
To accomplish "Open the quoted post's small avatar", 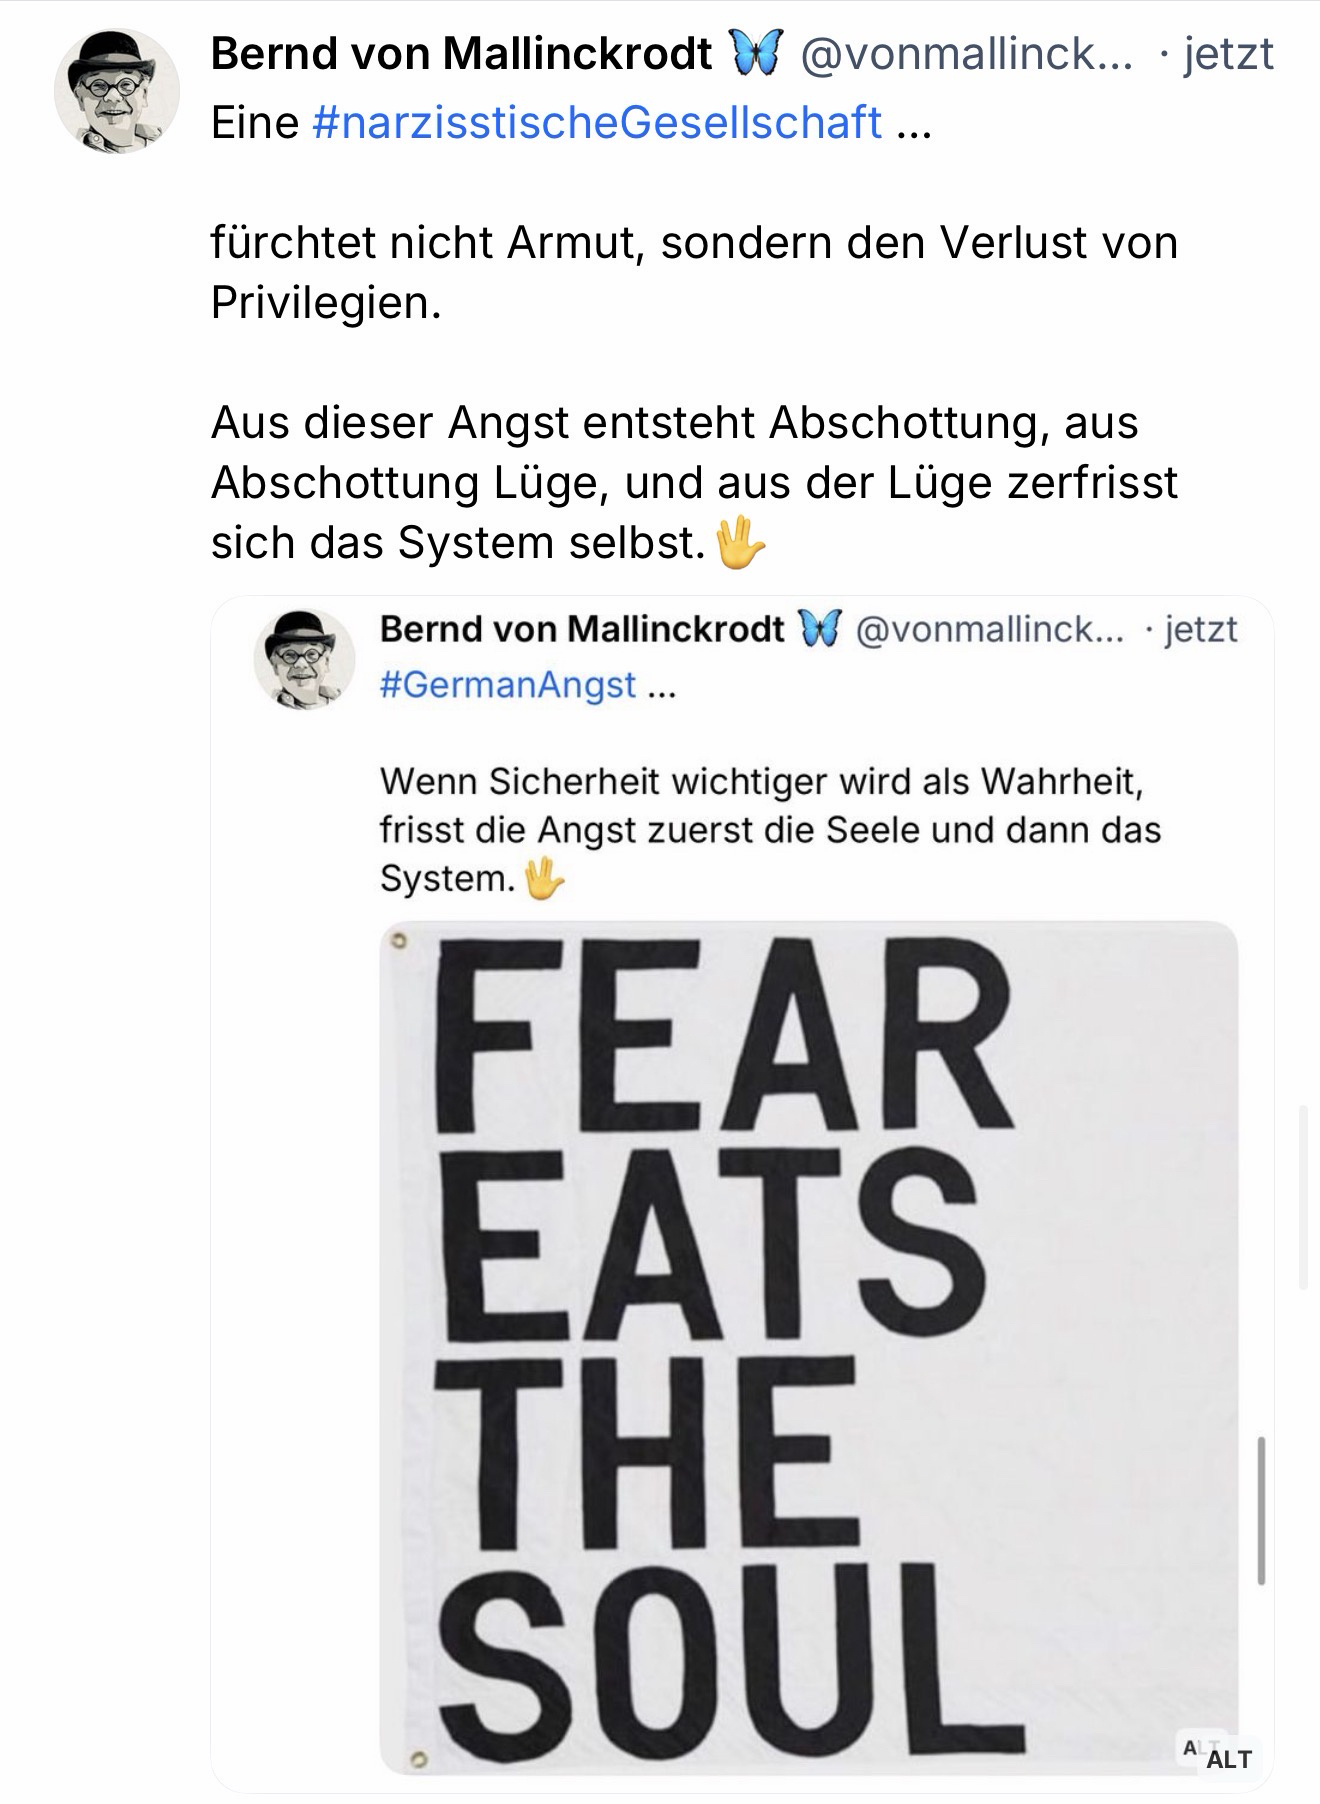I will pos(305,659).
